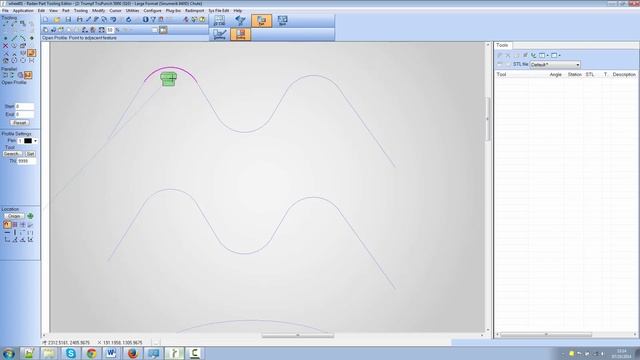Toggle the highlighted Open Profile parallel tool
640x360 pixels.
pyautogui.click(x=27, y=75)
